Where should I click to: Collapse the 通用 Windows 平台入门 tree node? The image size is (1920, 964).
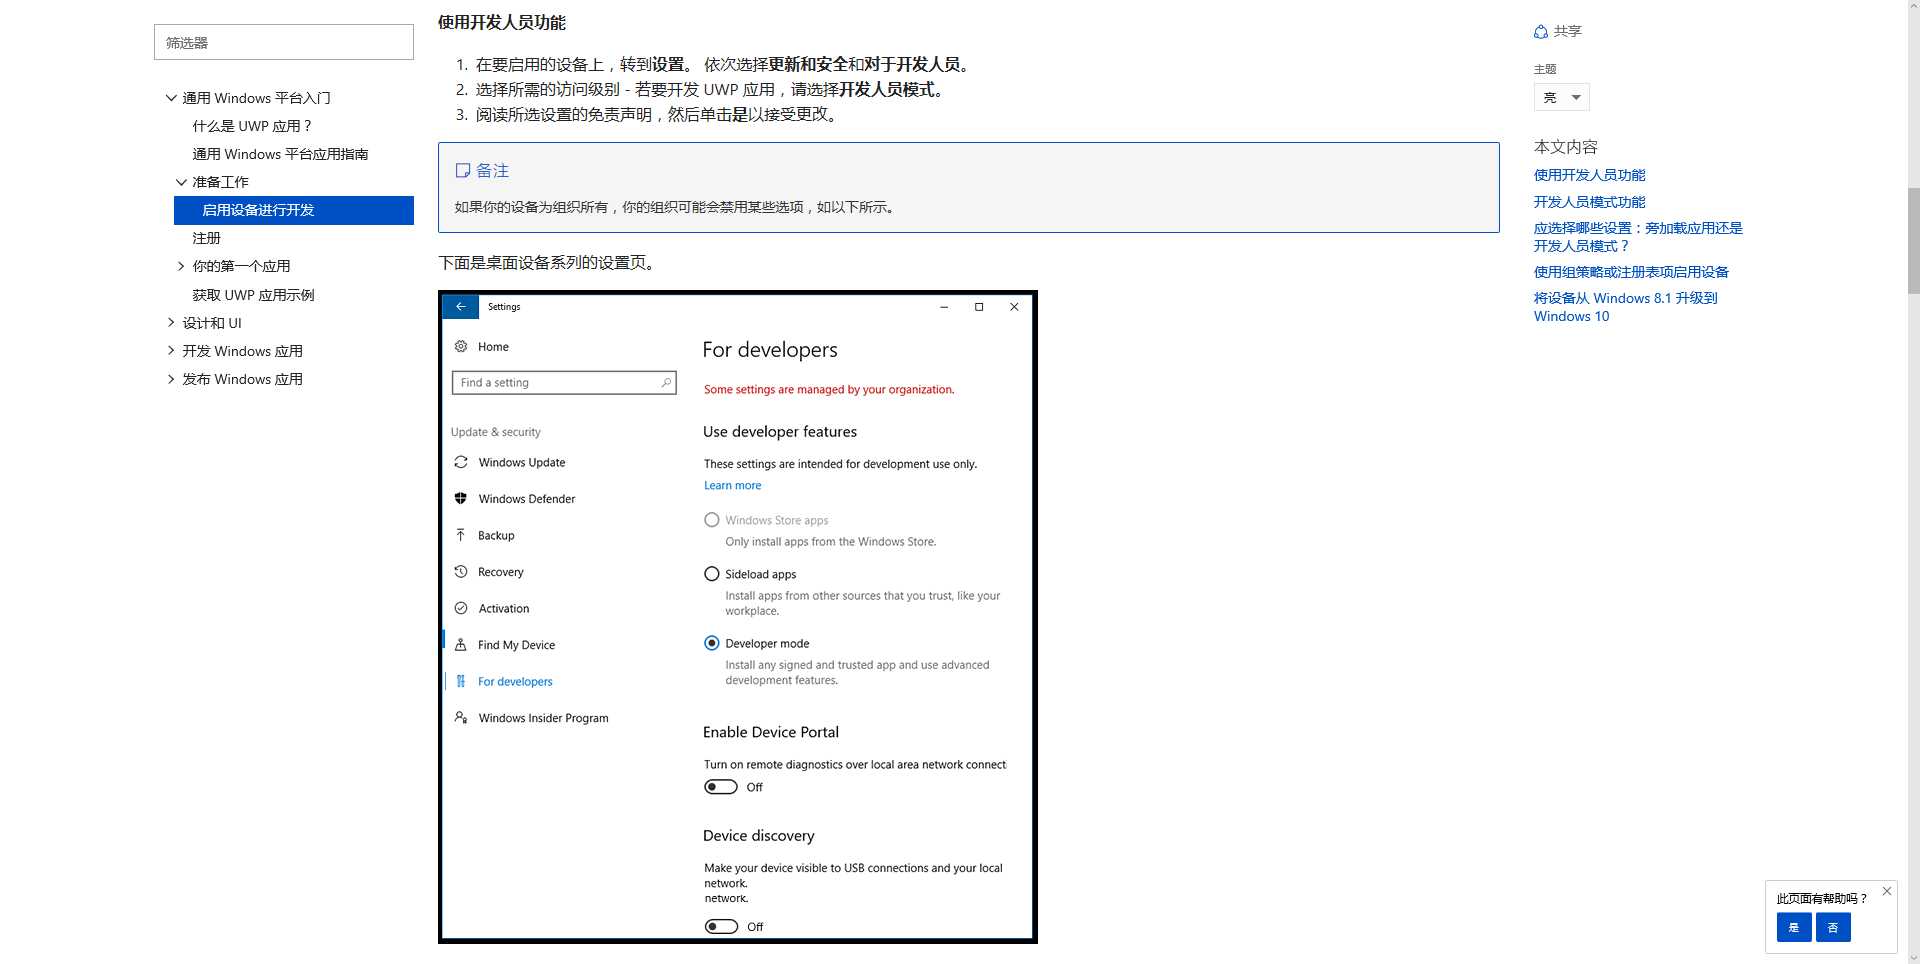pos(171,98)
